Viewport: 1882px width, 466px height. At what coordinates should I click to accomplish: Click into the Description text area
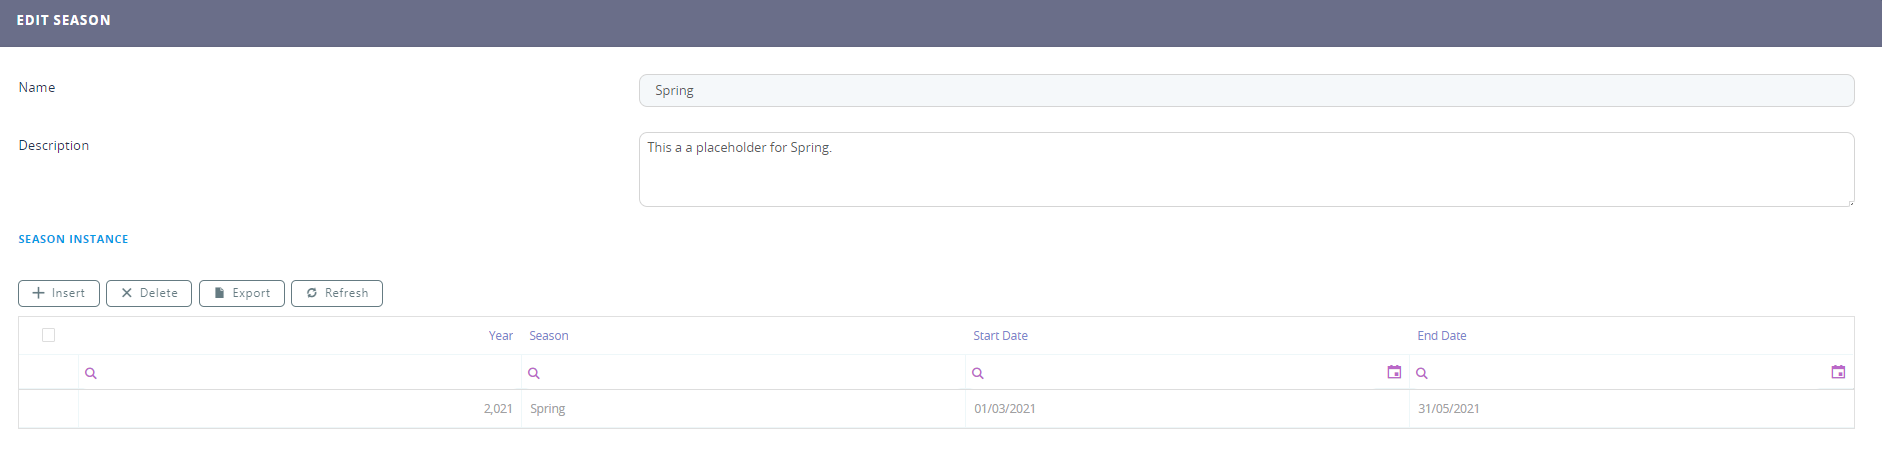(1246, 170)
